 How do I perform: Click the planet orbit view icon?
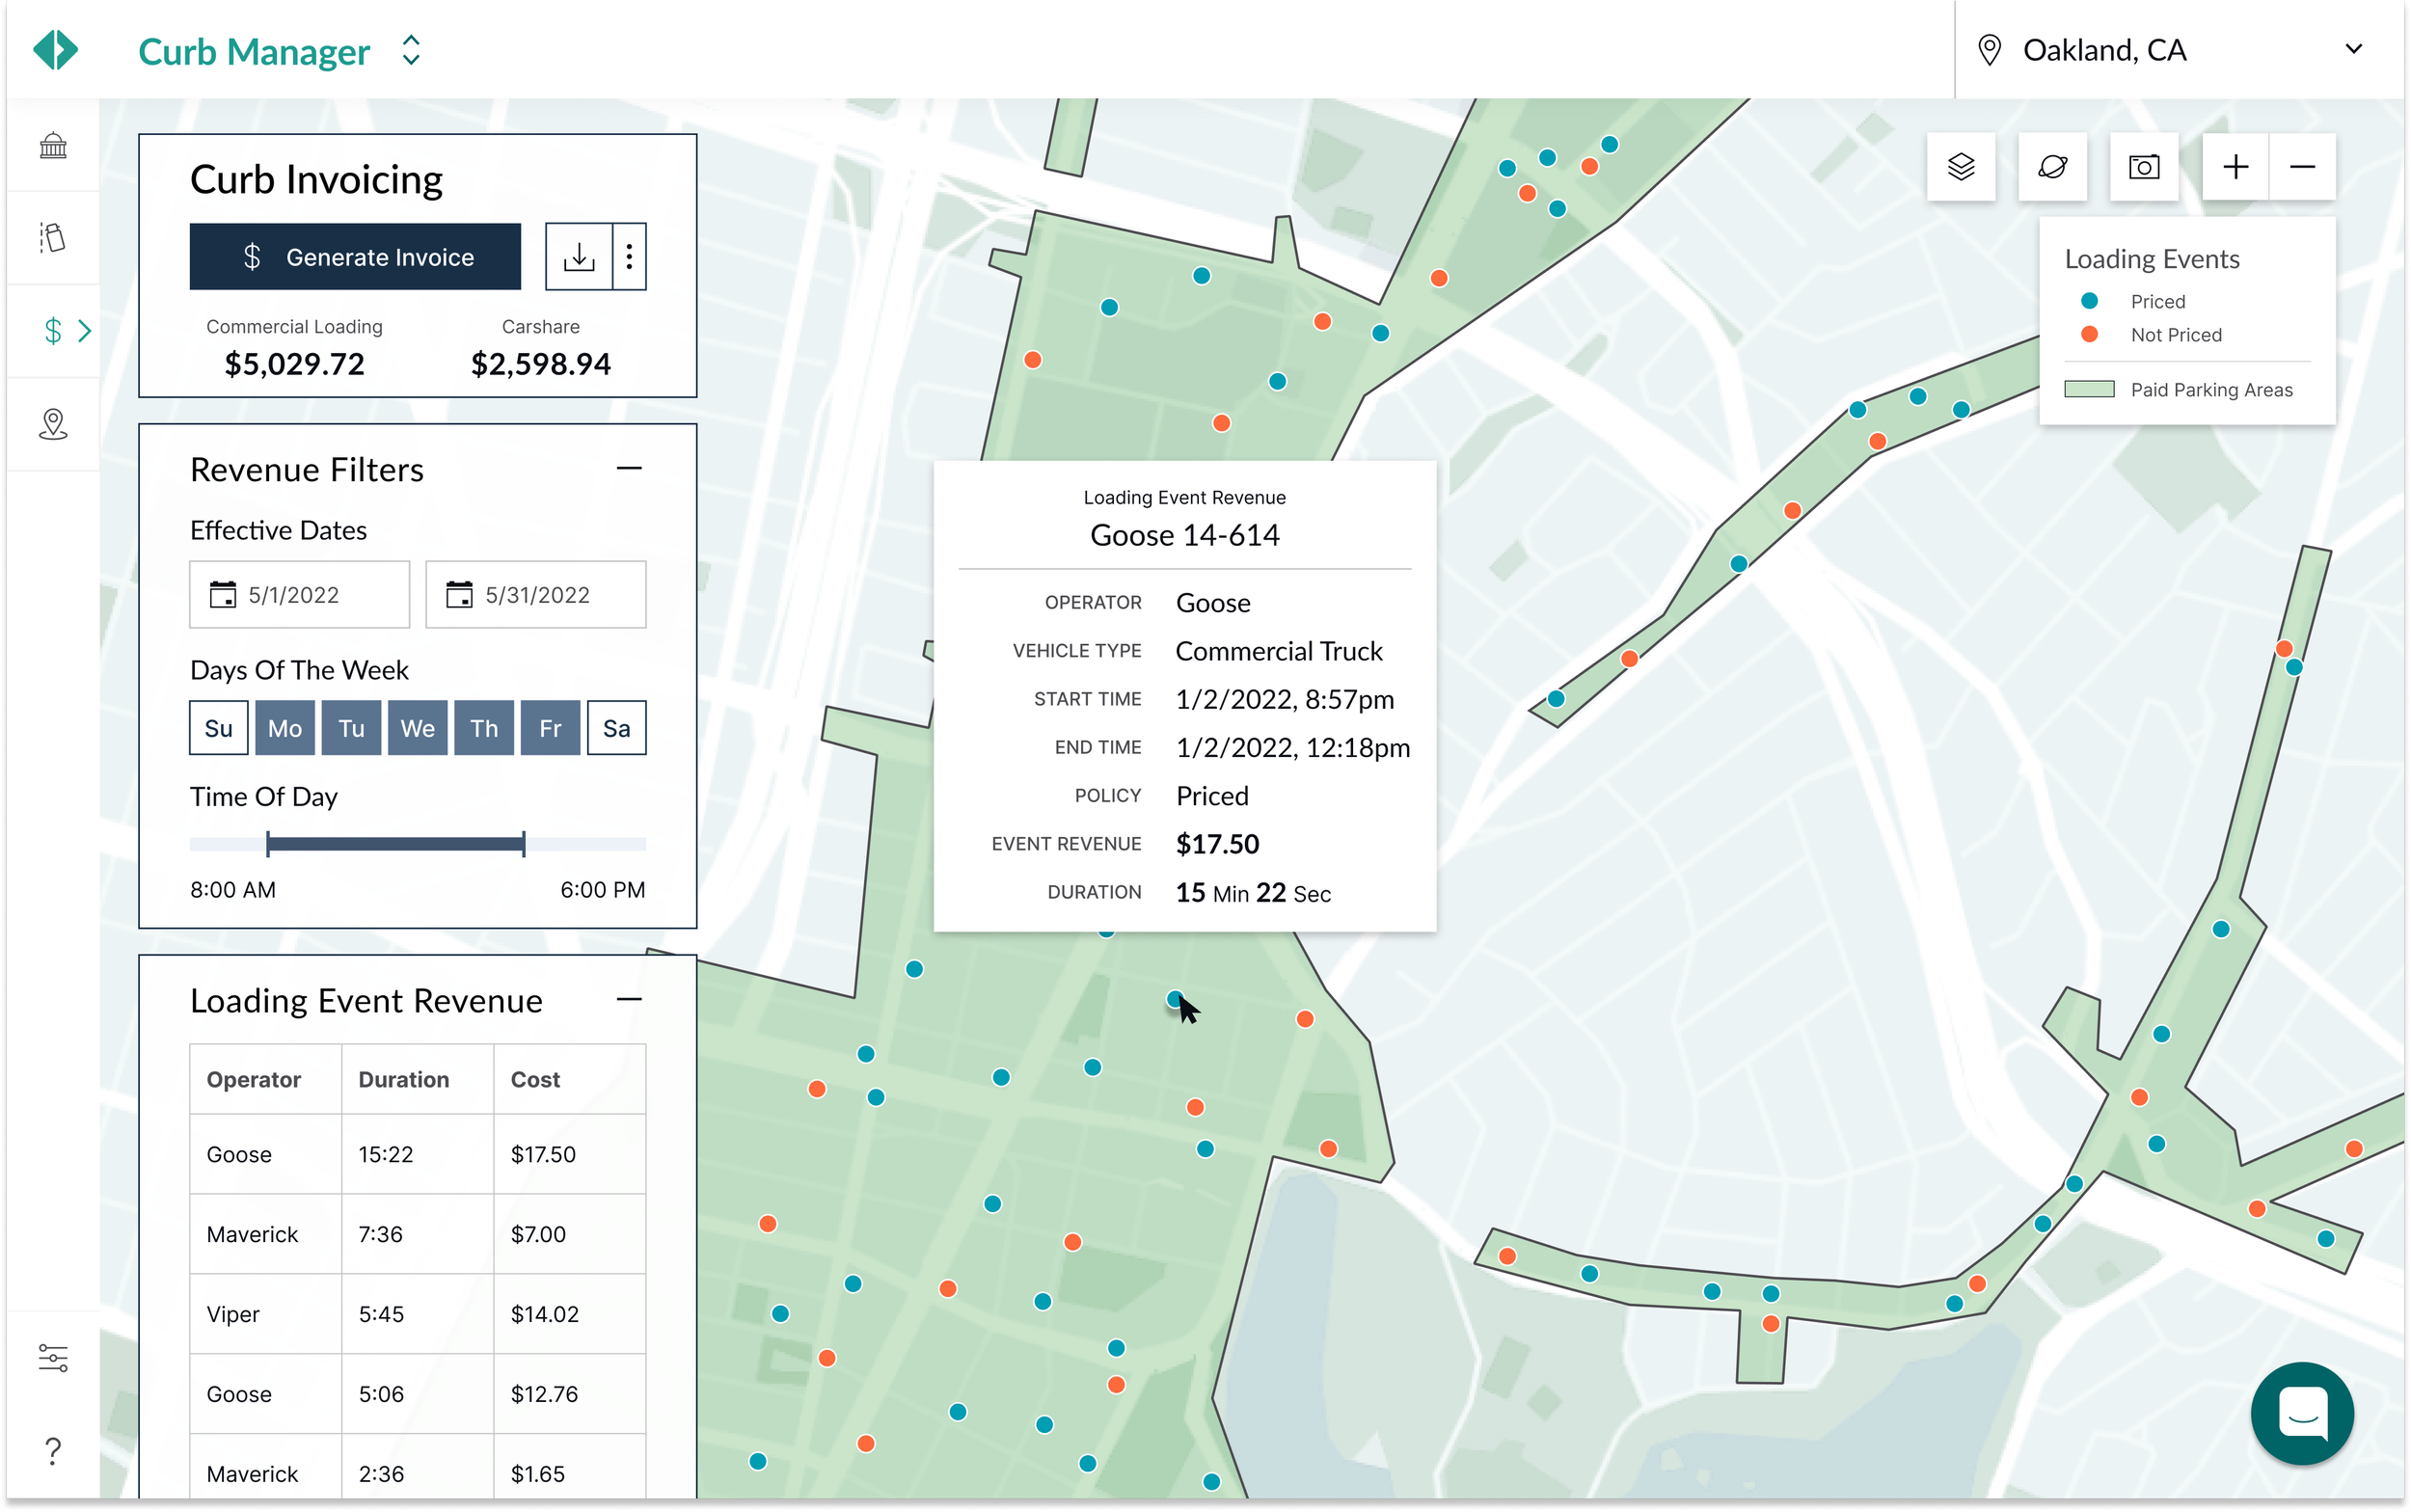pos(2052,167)
